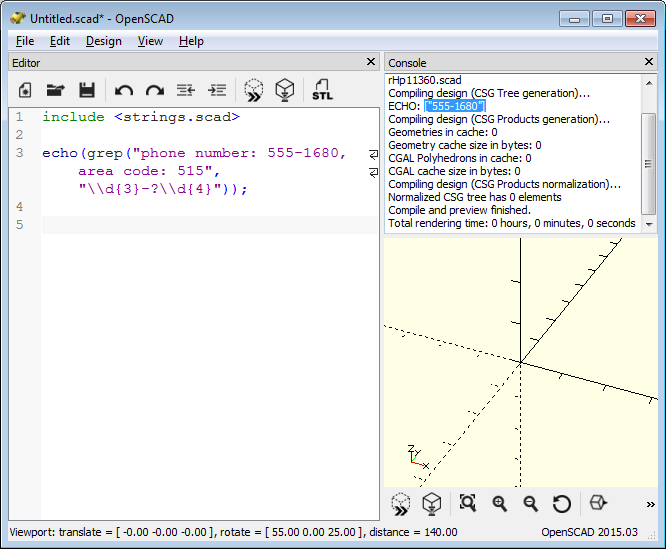Click the 'Compile and preview finished.' console line
The image size is (666, 549).
(459, 210)
